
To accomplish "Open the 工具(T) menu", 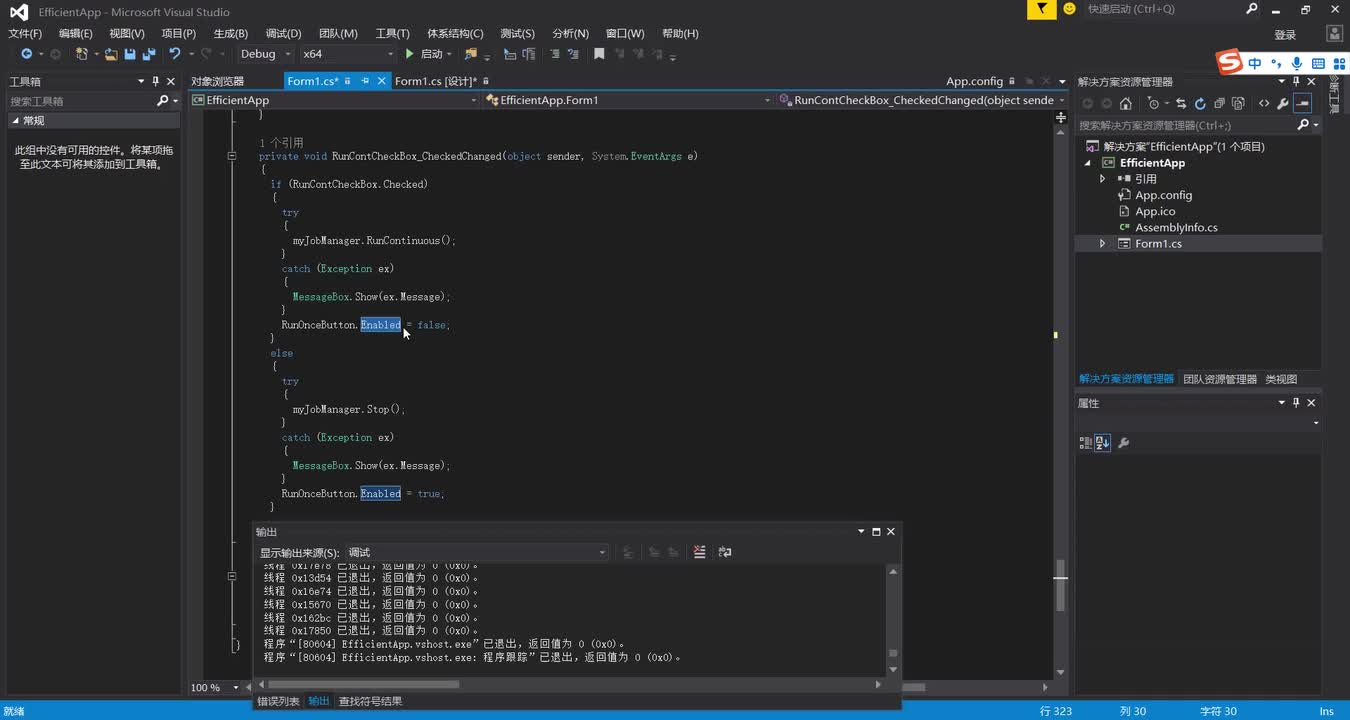I will pos(392,33).
